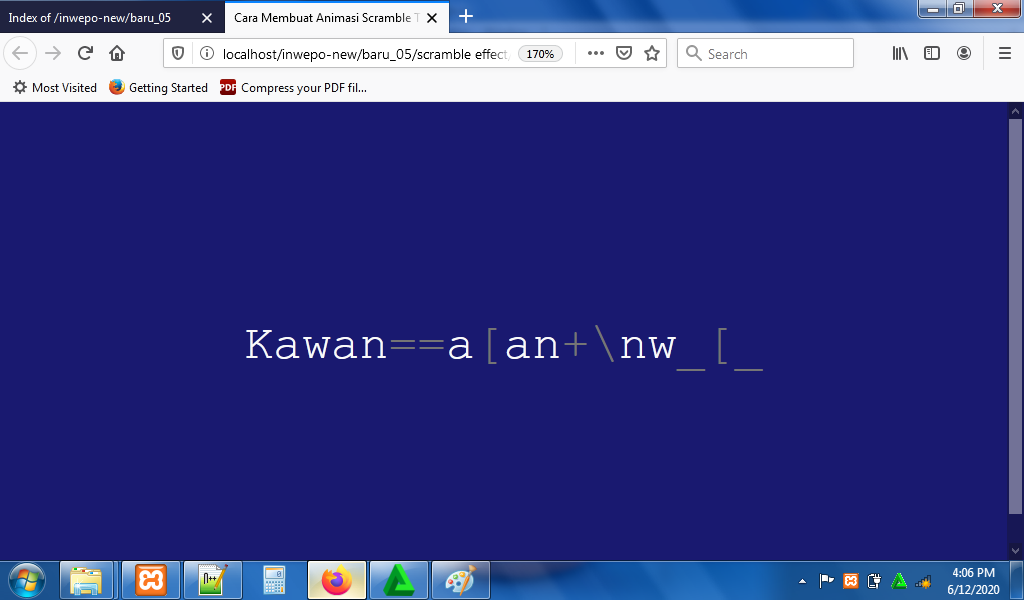Open a new browser tab
This screenshot has height=600, width=1024.
pyautogui.click(x=466, y=16)
